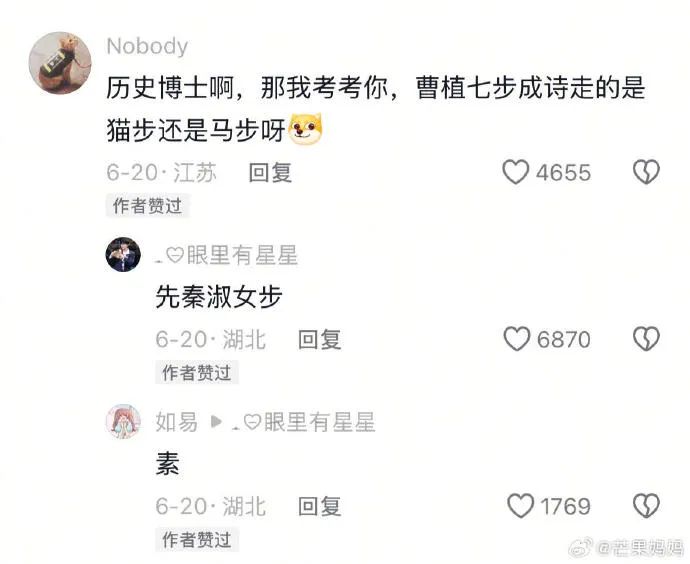The image size is (690, 564).
Task: Dislike Nobody's comment with the broken heart icon
Action: [x=646, y=172]
